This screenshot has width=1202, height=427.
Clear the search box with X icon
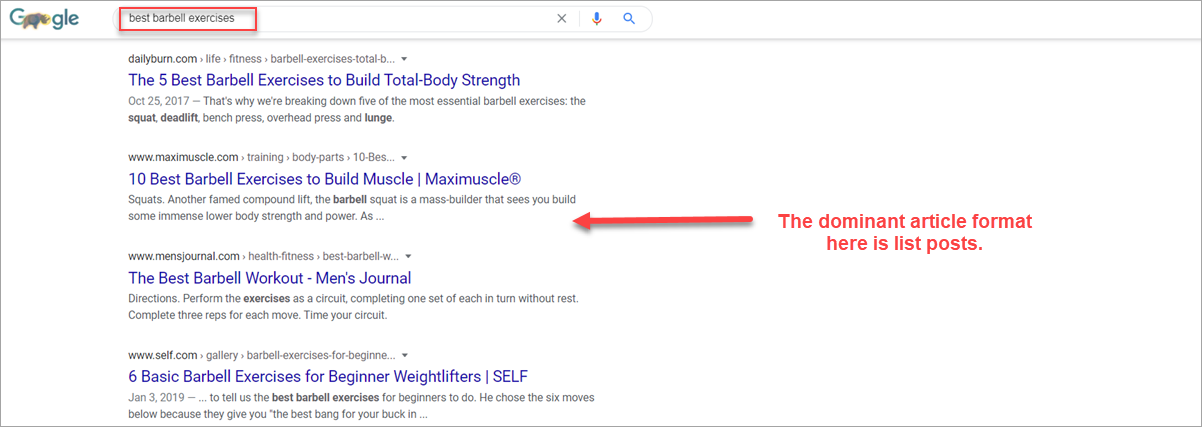pos(561,18)
